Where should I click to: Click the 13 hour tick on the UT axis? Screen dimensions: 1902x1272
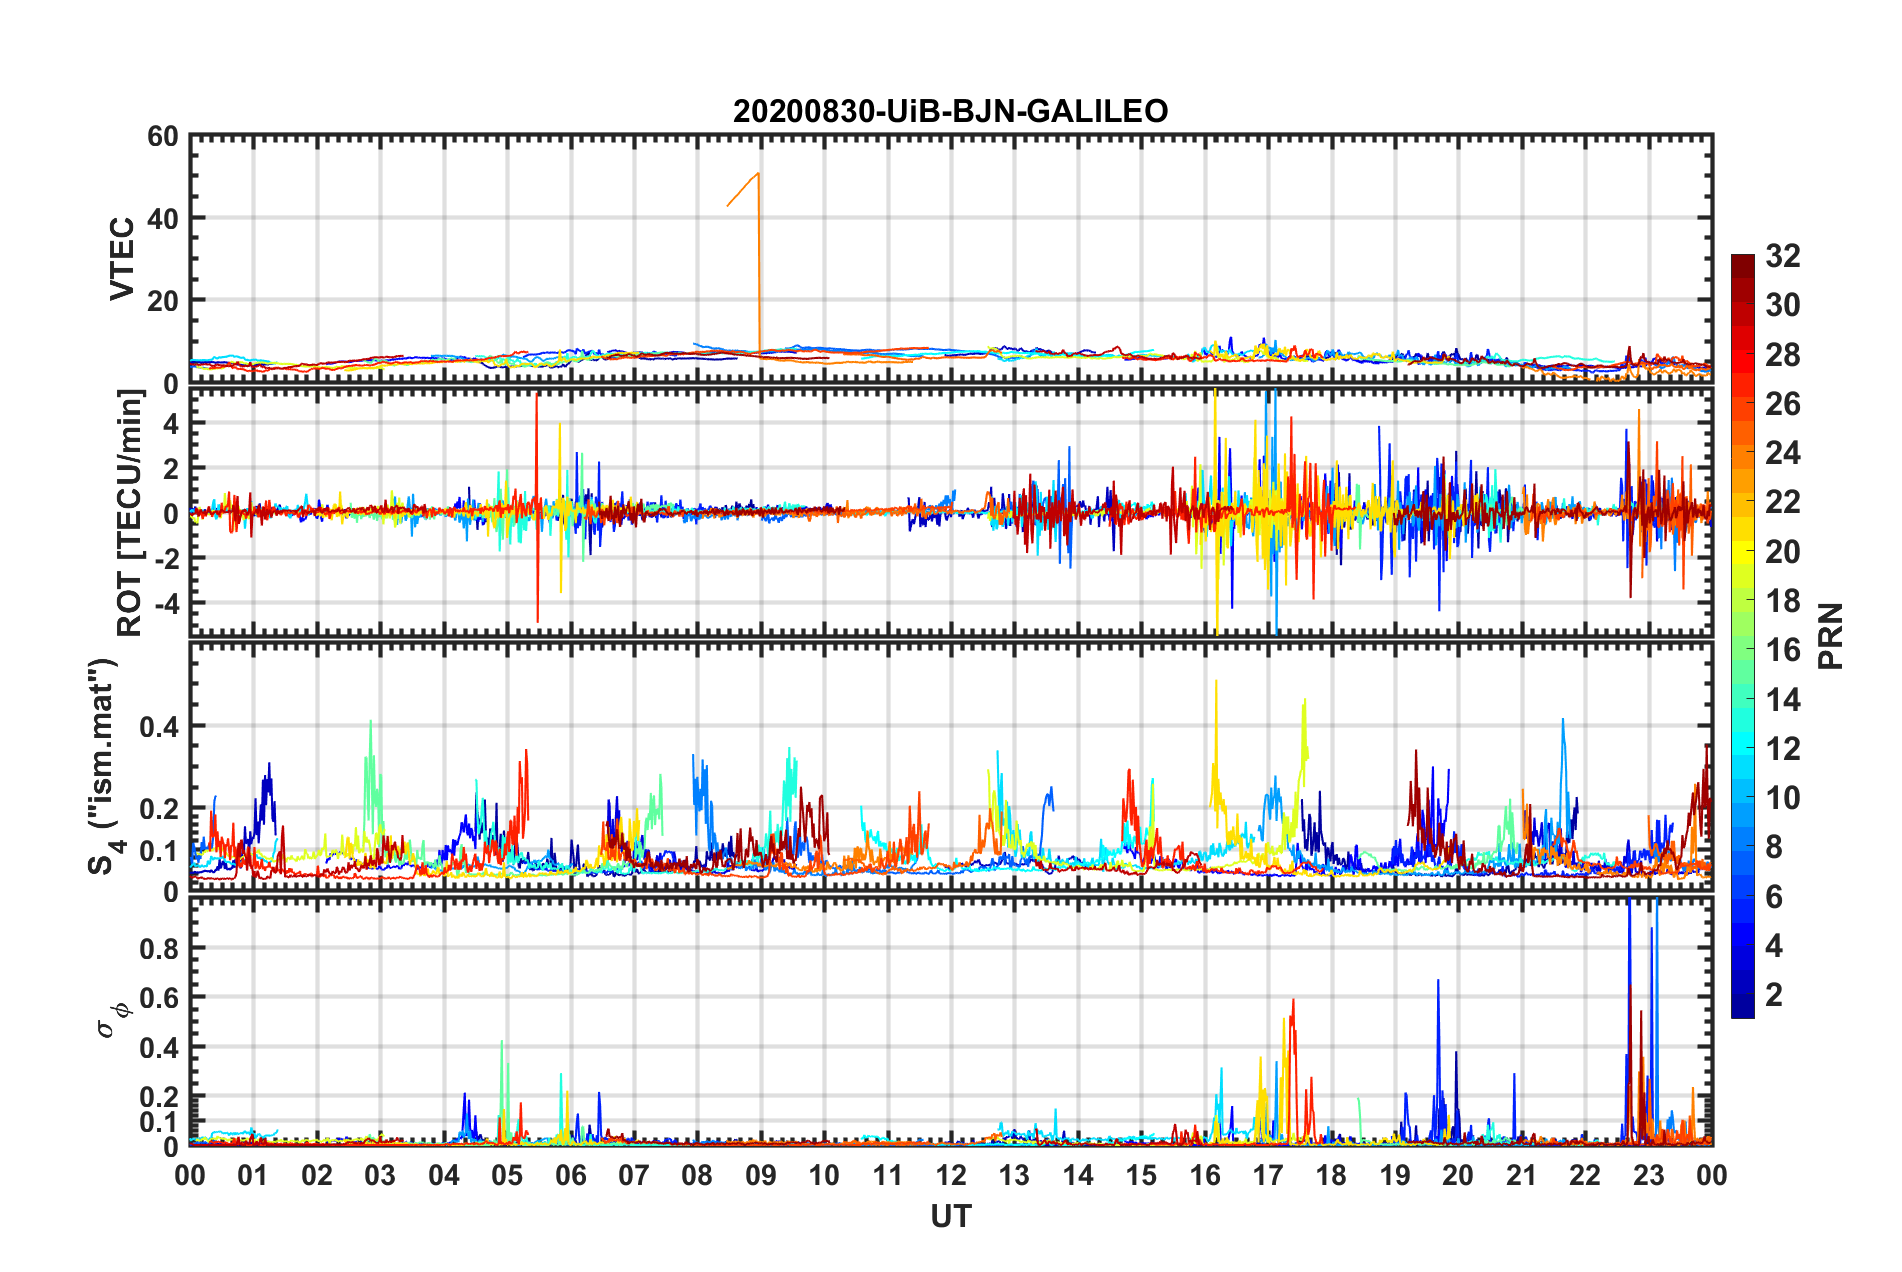pos(1014,1175)
